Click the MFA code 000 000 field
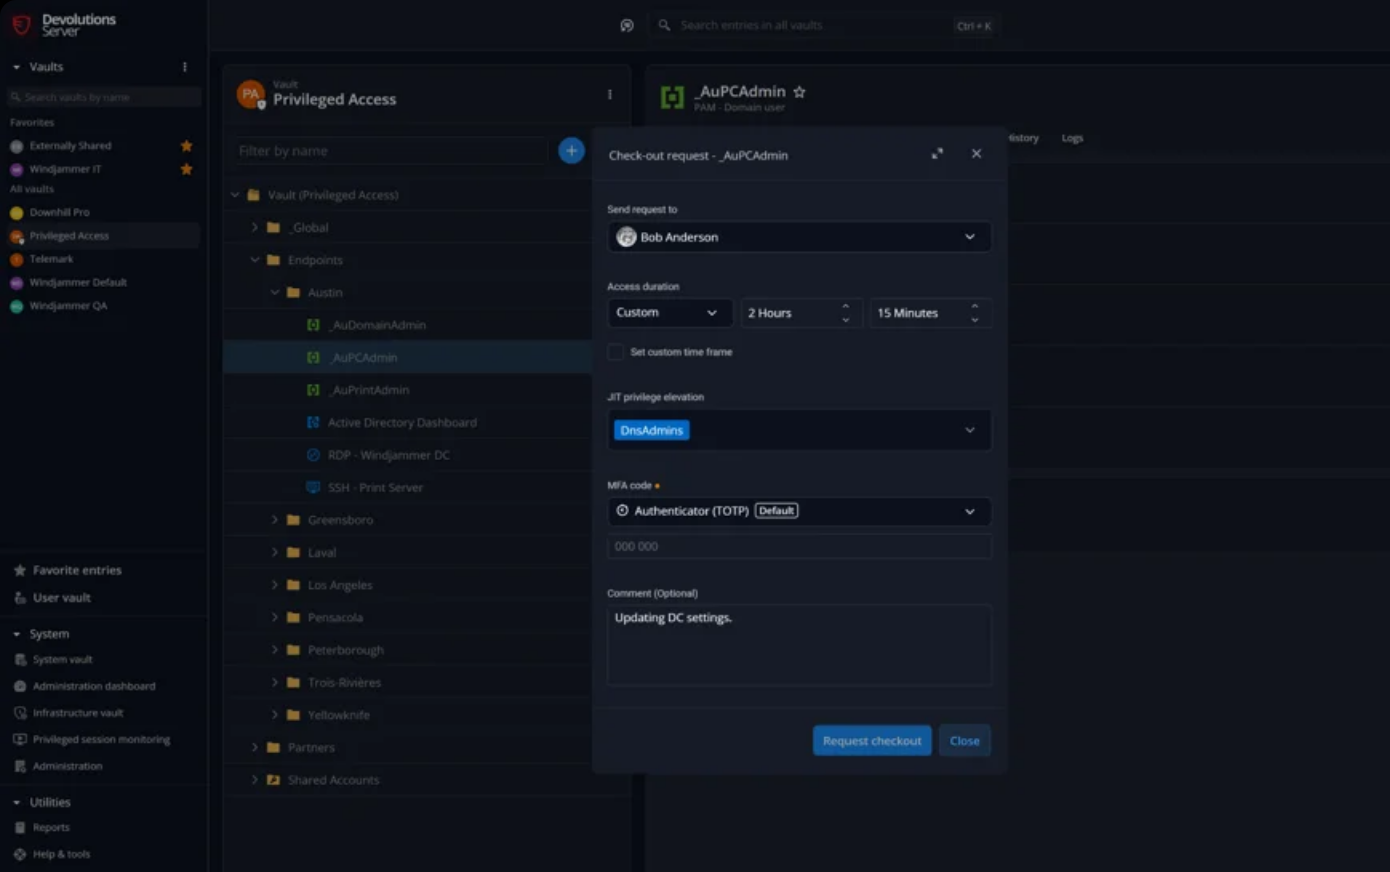Image resolution: width=1390 pixels, height=872 pixels. pos(799,547)
